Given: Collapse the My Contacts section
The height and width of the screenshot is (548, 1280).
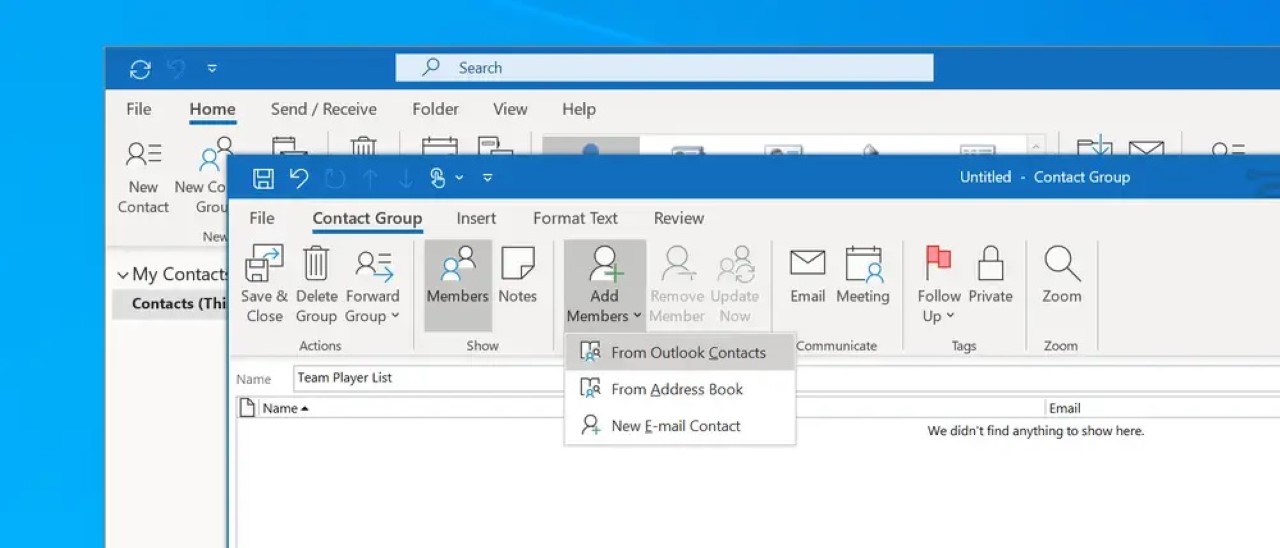Looking at the screenshot, I should pos(123,275).
